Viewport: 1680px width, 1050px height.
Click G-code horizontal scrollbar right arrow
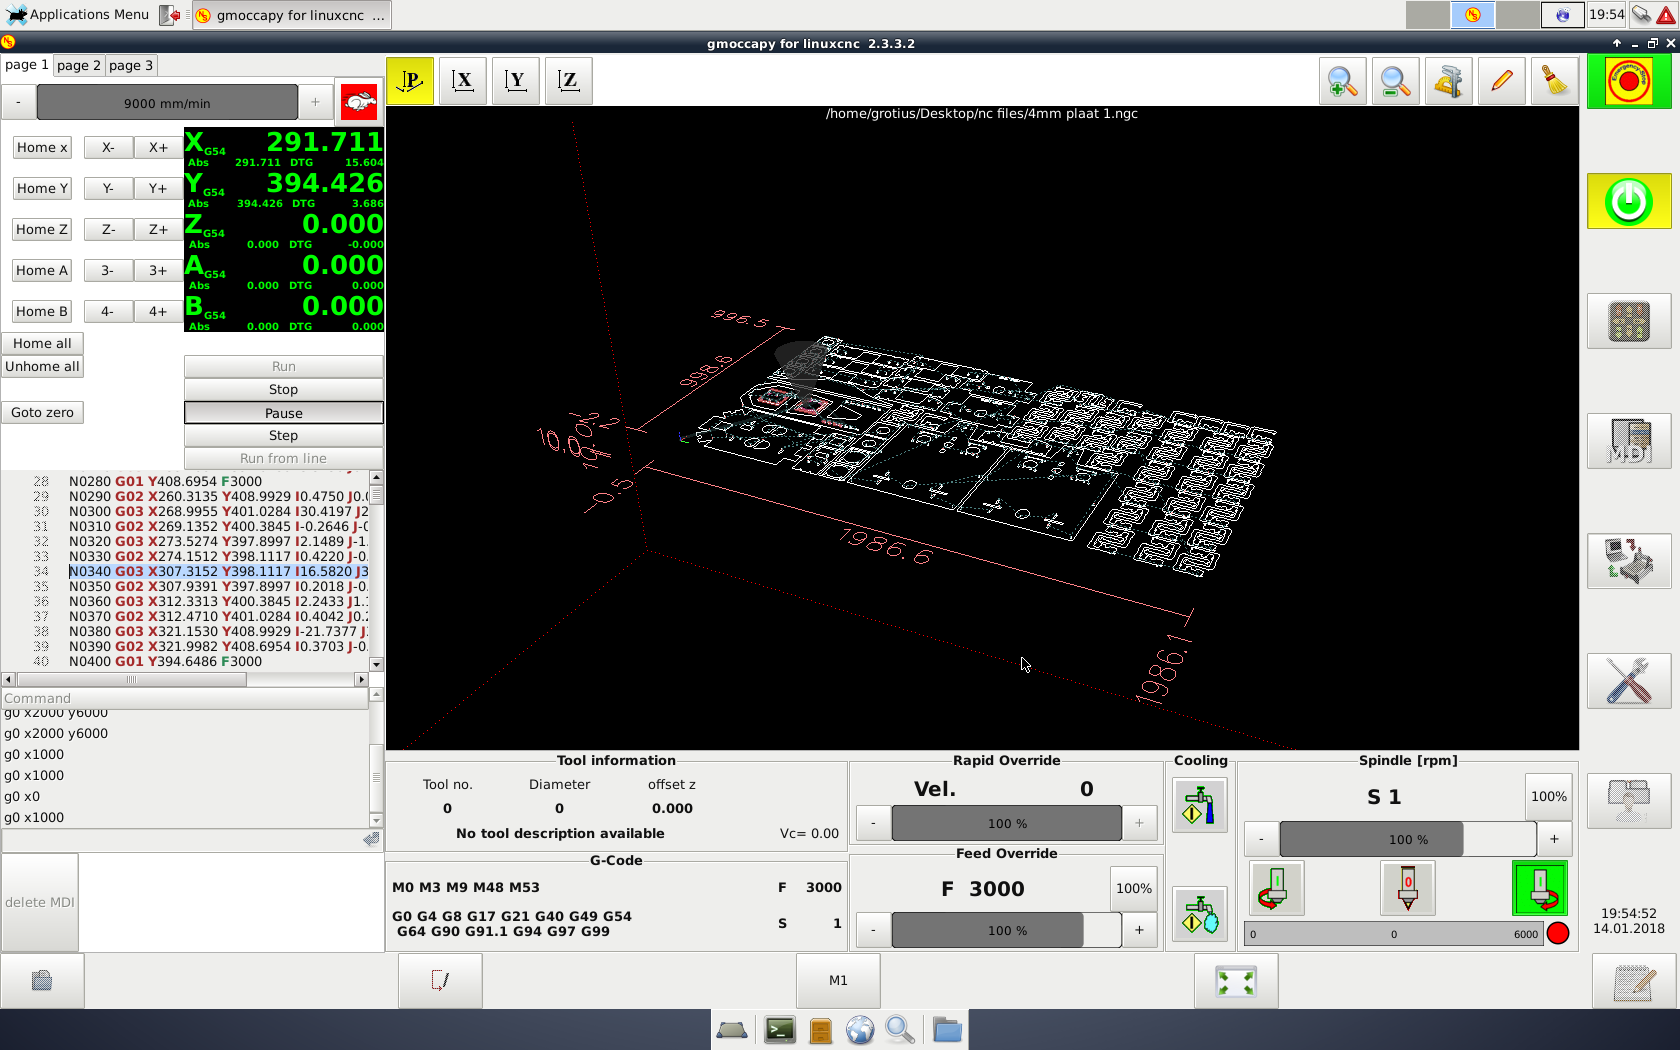pyautogui.click(x=361, y=680)
